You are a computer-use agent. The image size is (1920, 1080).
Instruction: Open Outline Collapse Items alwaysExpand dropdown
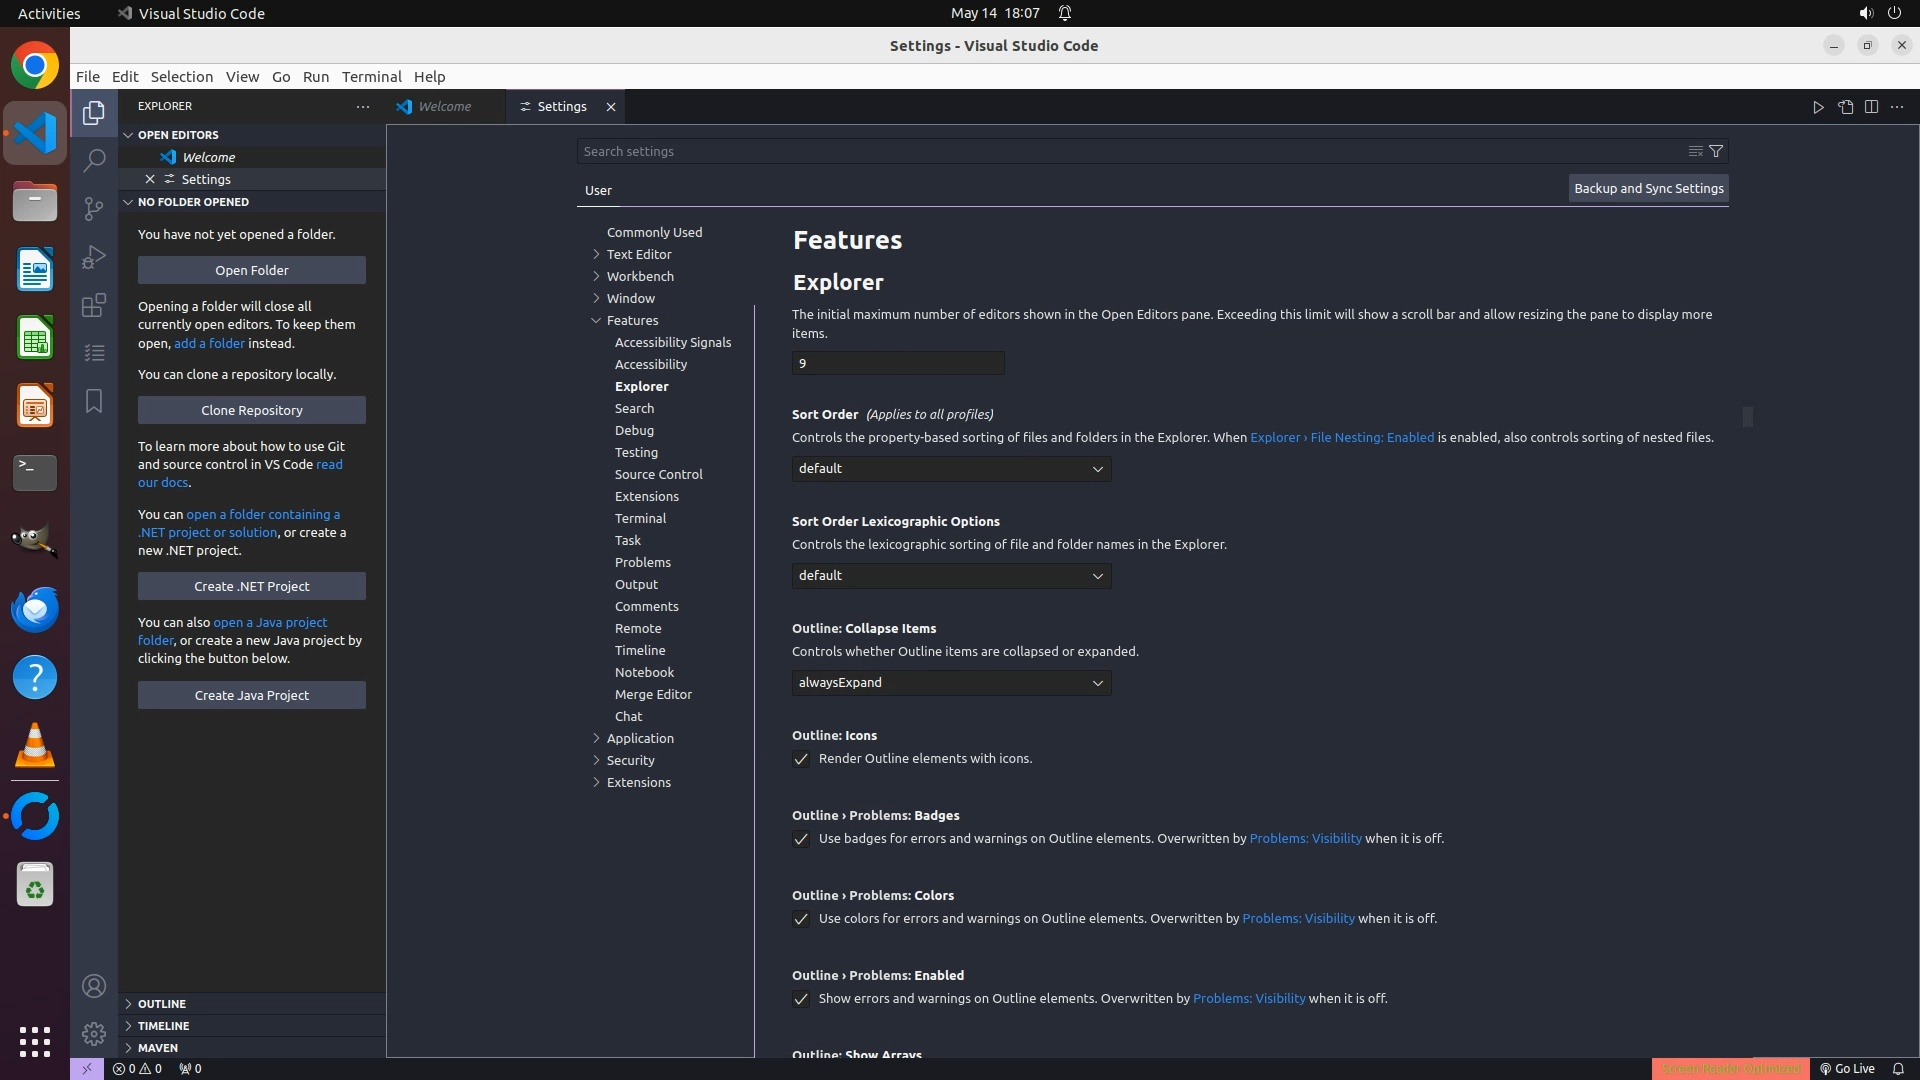(x=951, y=683)
